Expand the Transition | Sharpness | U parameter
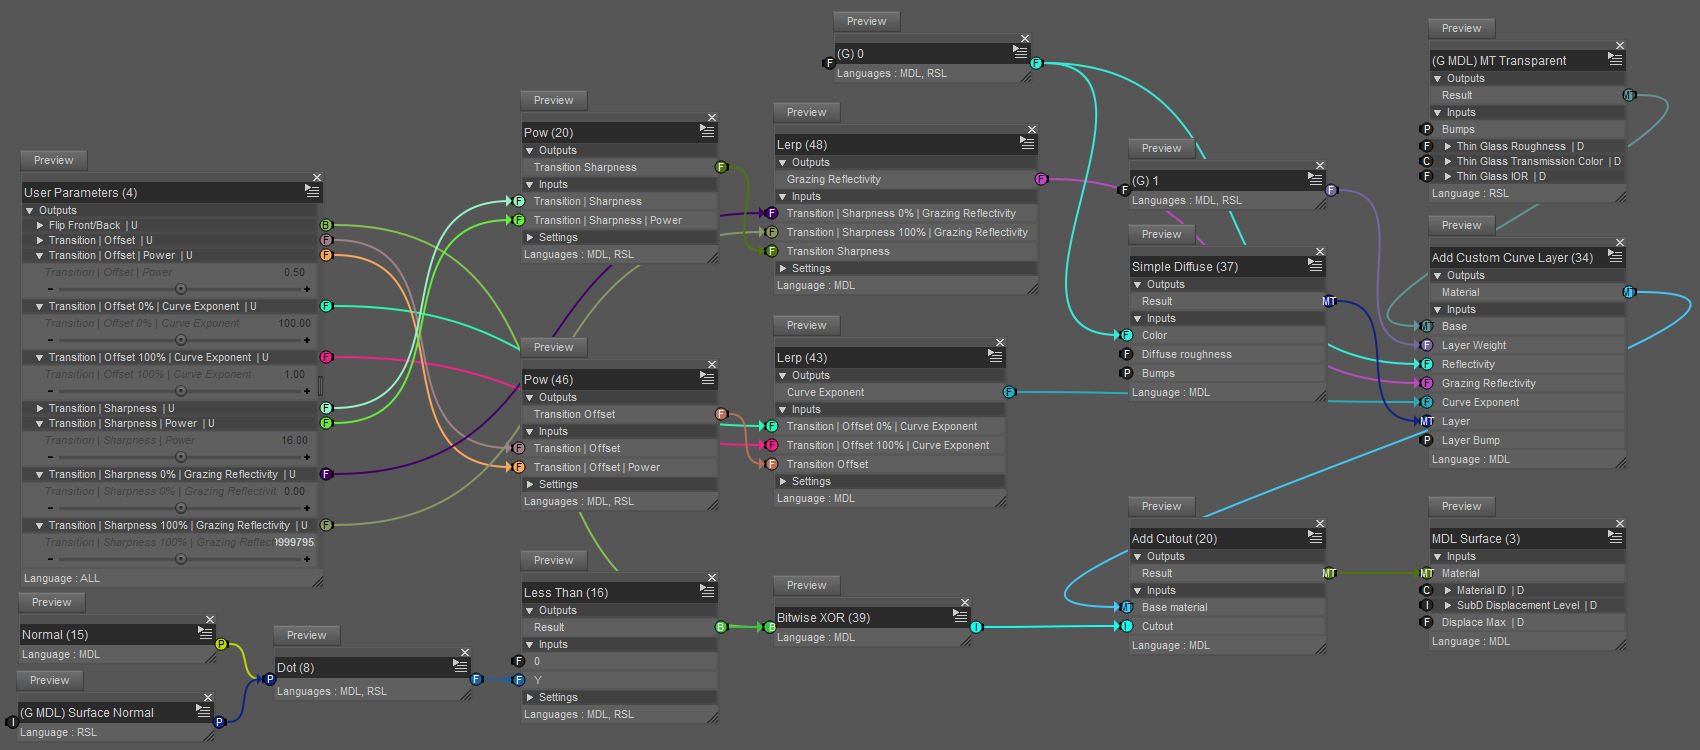 click(x=40, y=408)
